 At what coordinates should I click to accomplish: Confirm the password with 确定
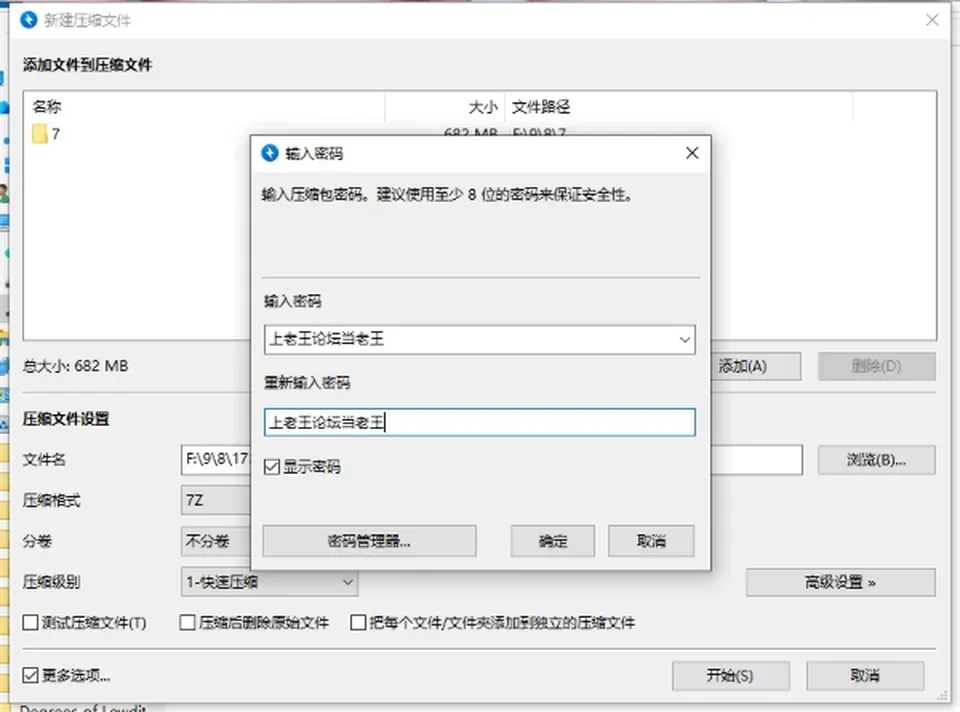553,541
